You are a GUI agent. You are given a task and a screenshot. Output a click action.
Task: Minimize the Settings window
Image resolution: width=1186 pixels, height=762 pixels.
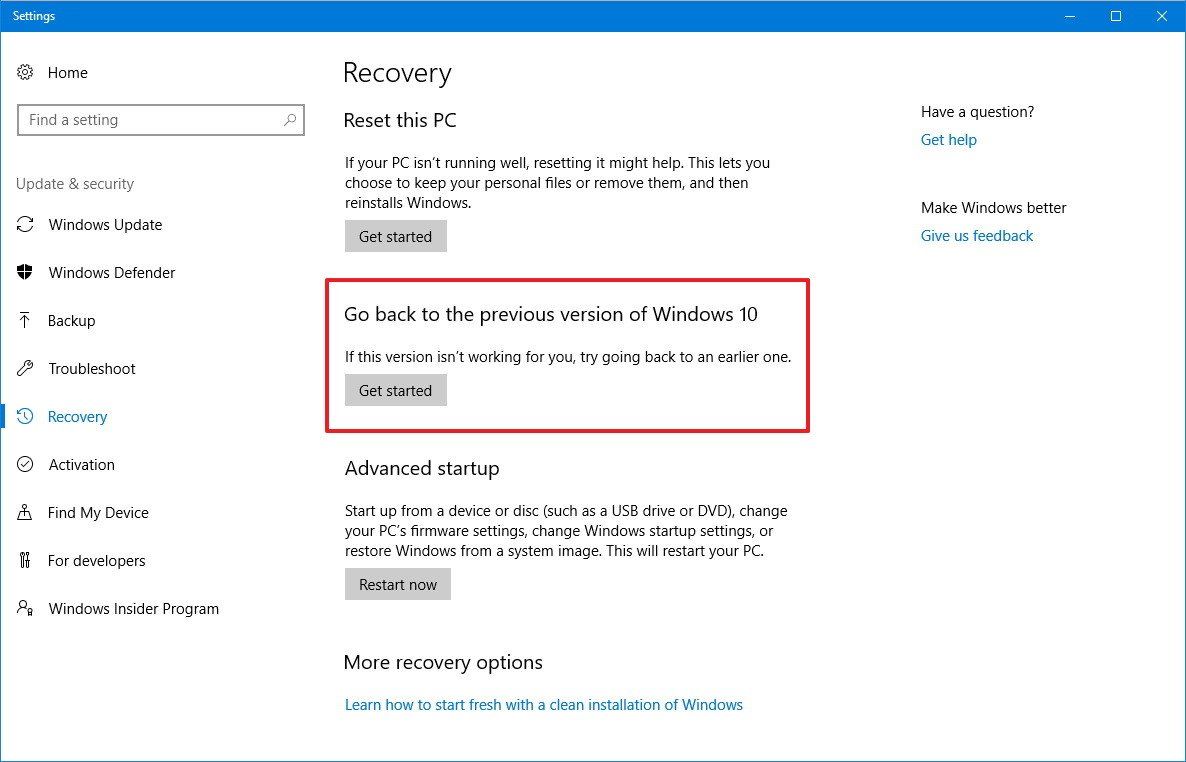[1070, 16]
